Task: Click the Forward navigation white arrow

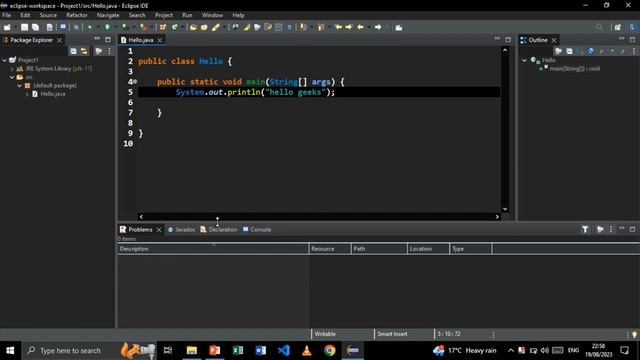Action: (378, 27)
